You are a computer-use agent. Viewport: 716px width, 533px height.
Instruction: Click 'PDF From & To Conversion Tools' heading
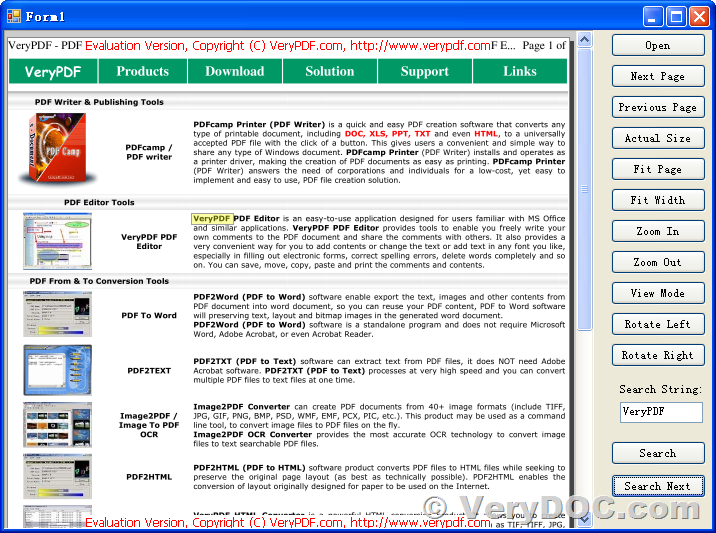coord(99,281)
